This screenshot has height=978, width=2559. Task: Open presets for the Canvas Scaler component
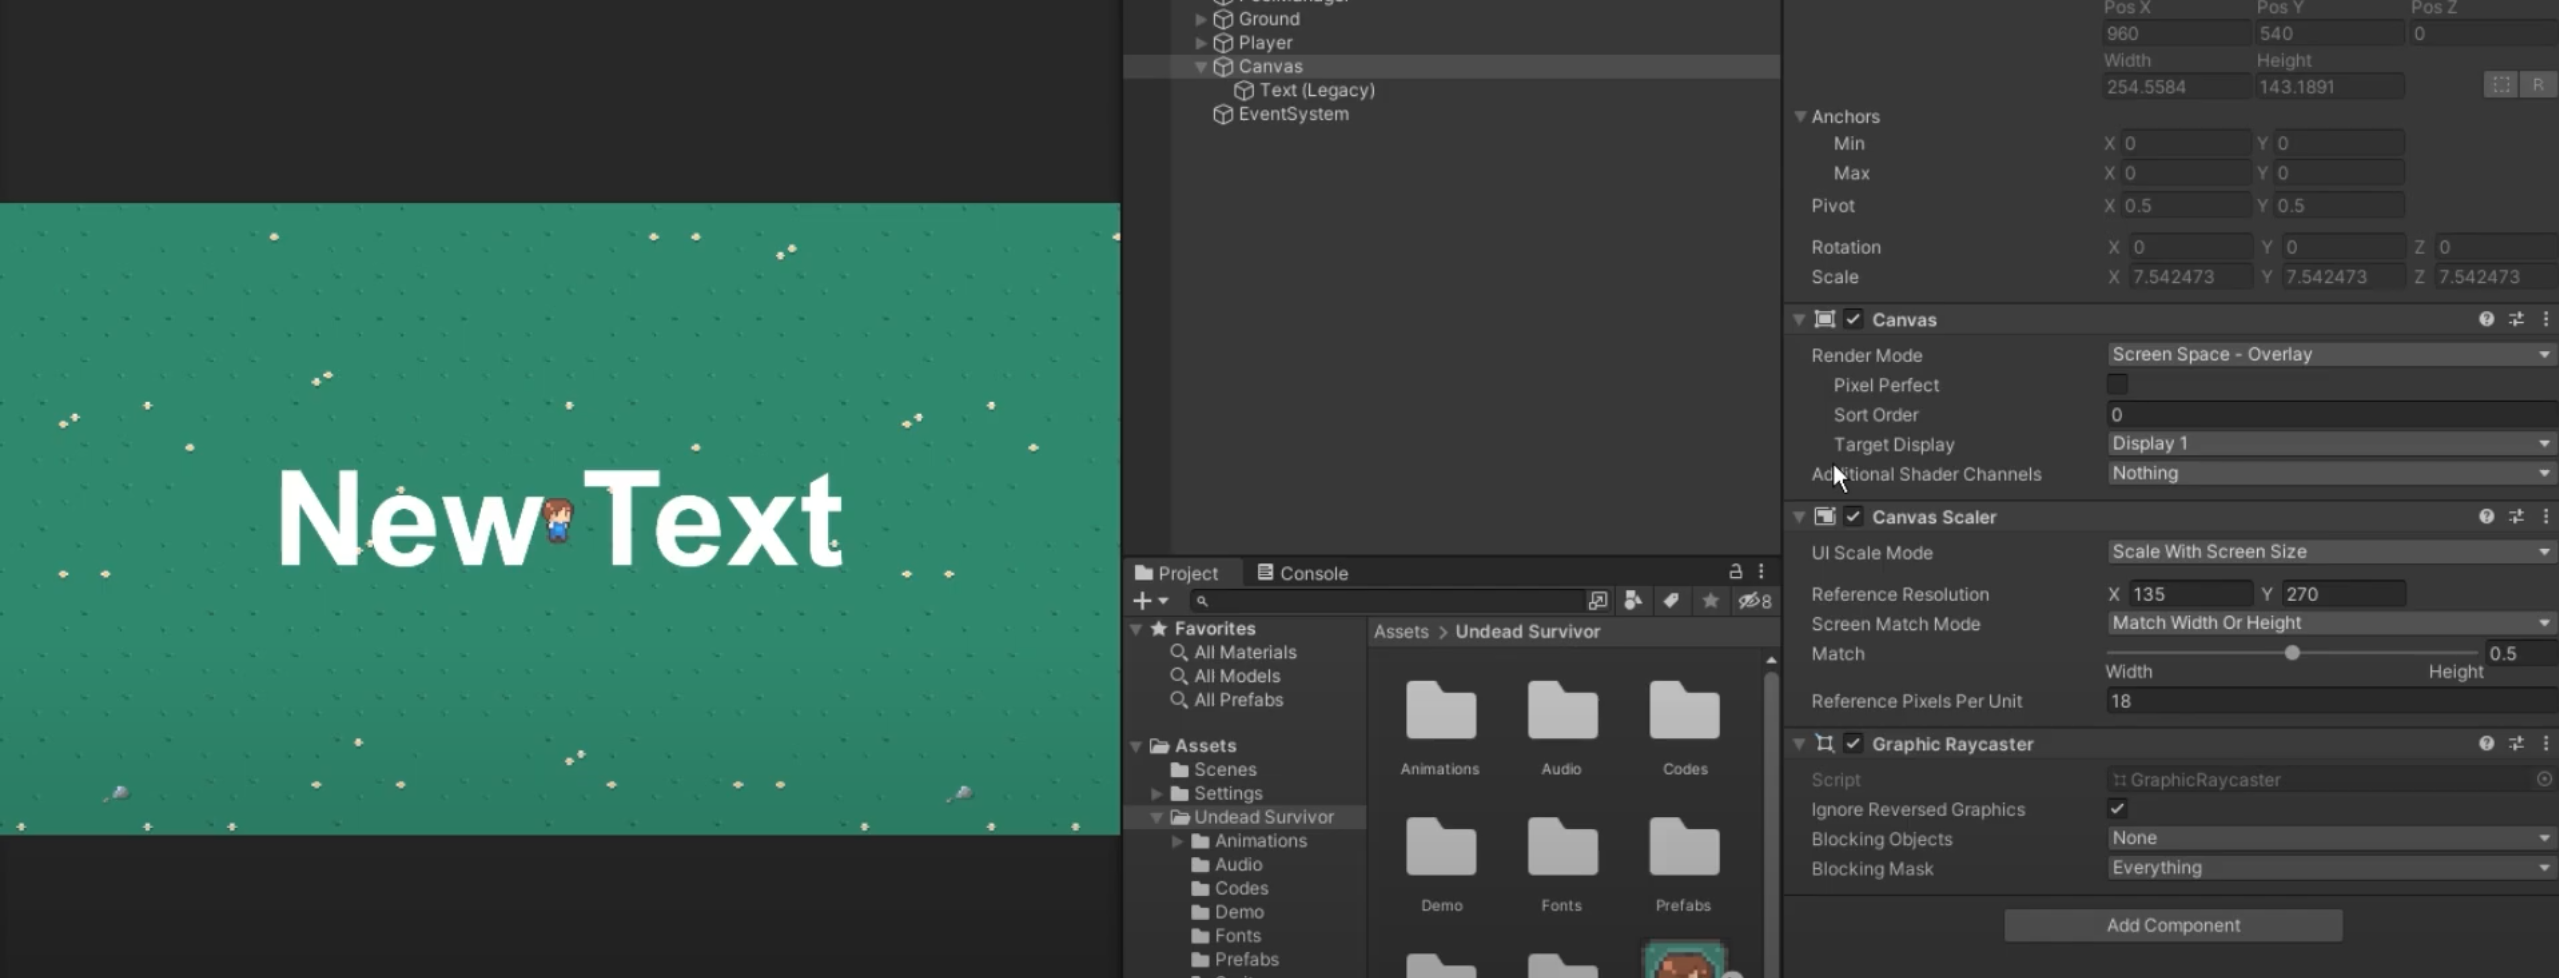click(2516, 516)
